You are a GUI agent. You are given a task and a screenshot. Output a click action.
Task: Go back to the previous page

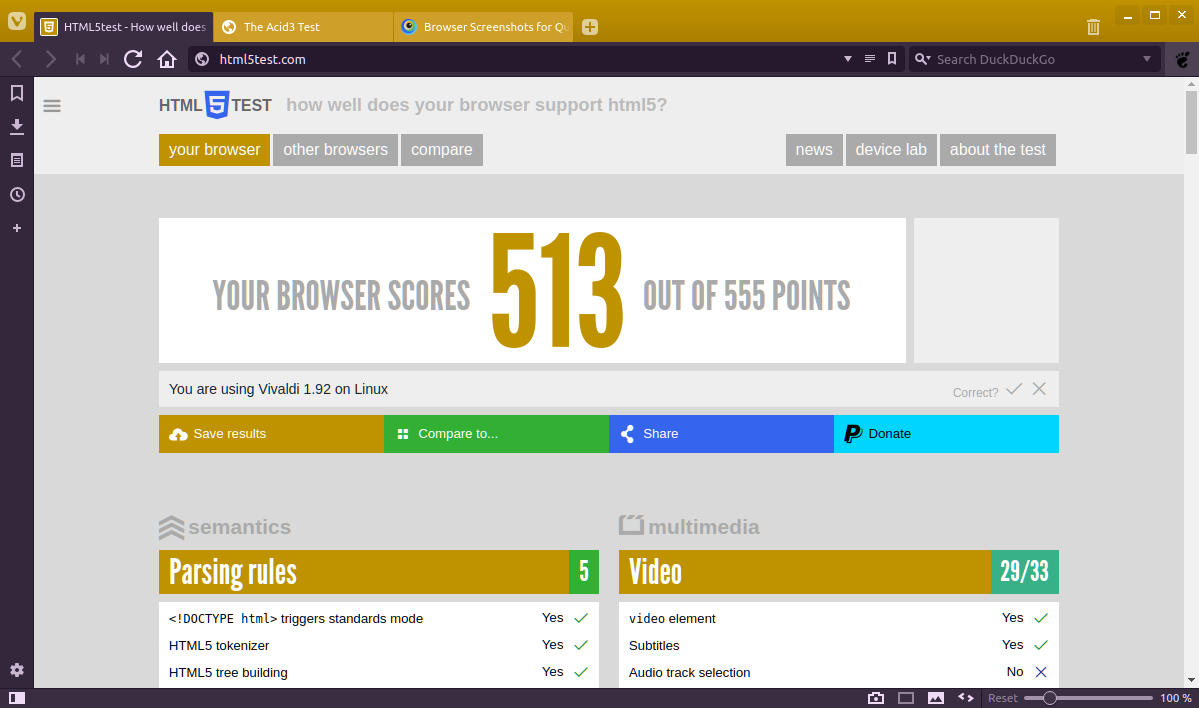coord(17,59)
